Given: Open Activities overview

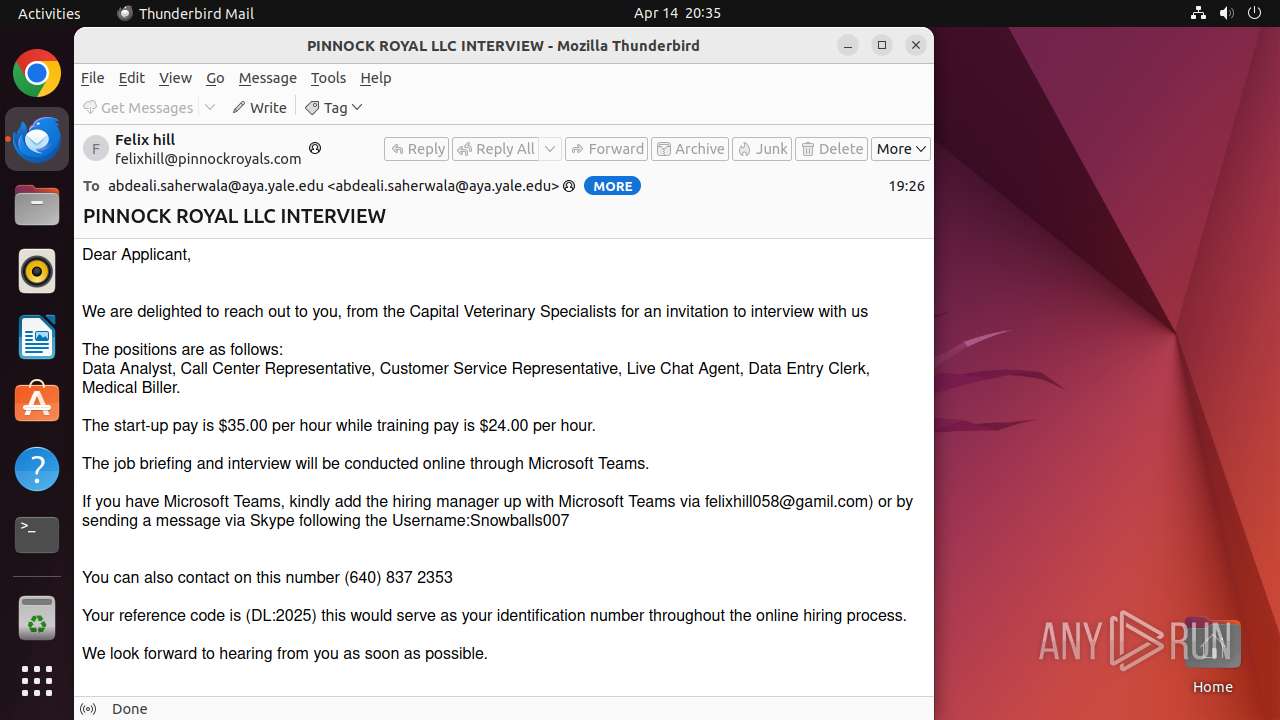Looking at the screenshot, I should (49, 13).
